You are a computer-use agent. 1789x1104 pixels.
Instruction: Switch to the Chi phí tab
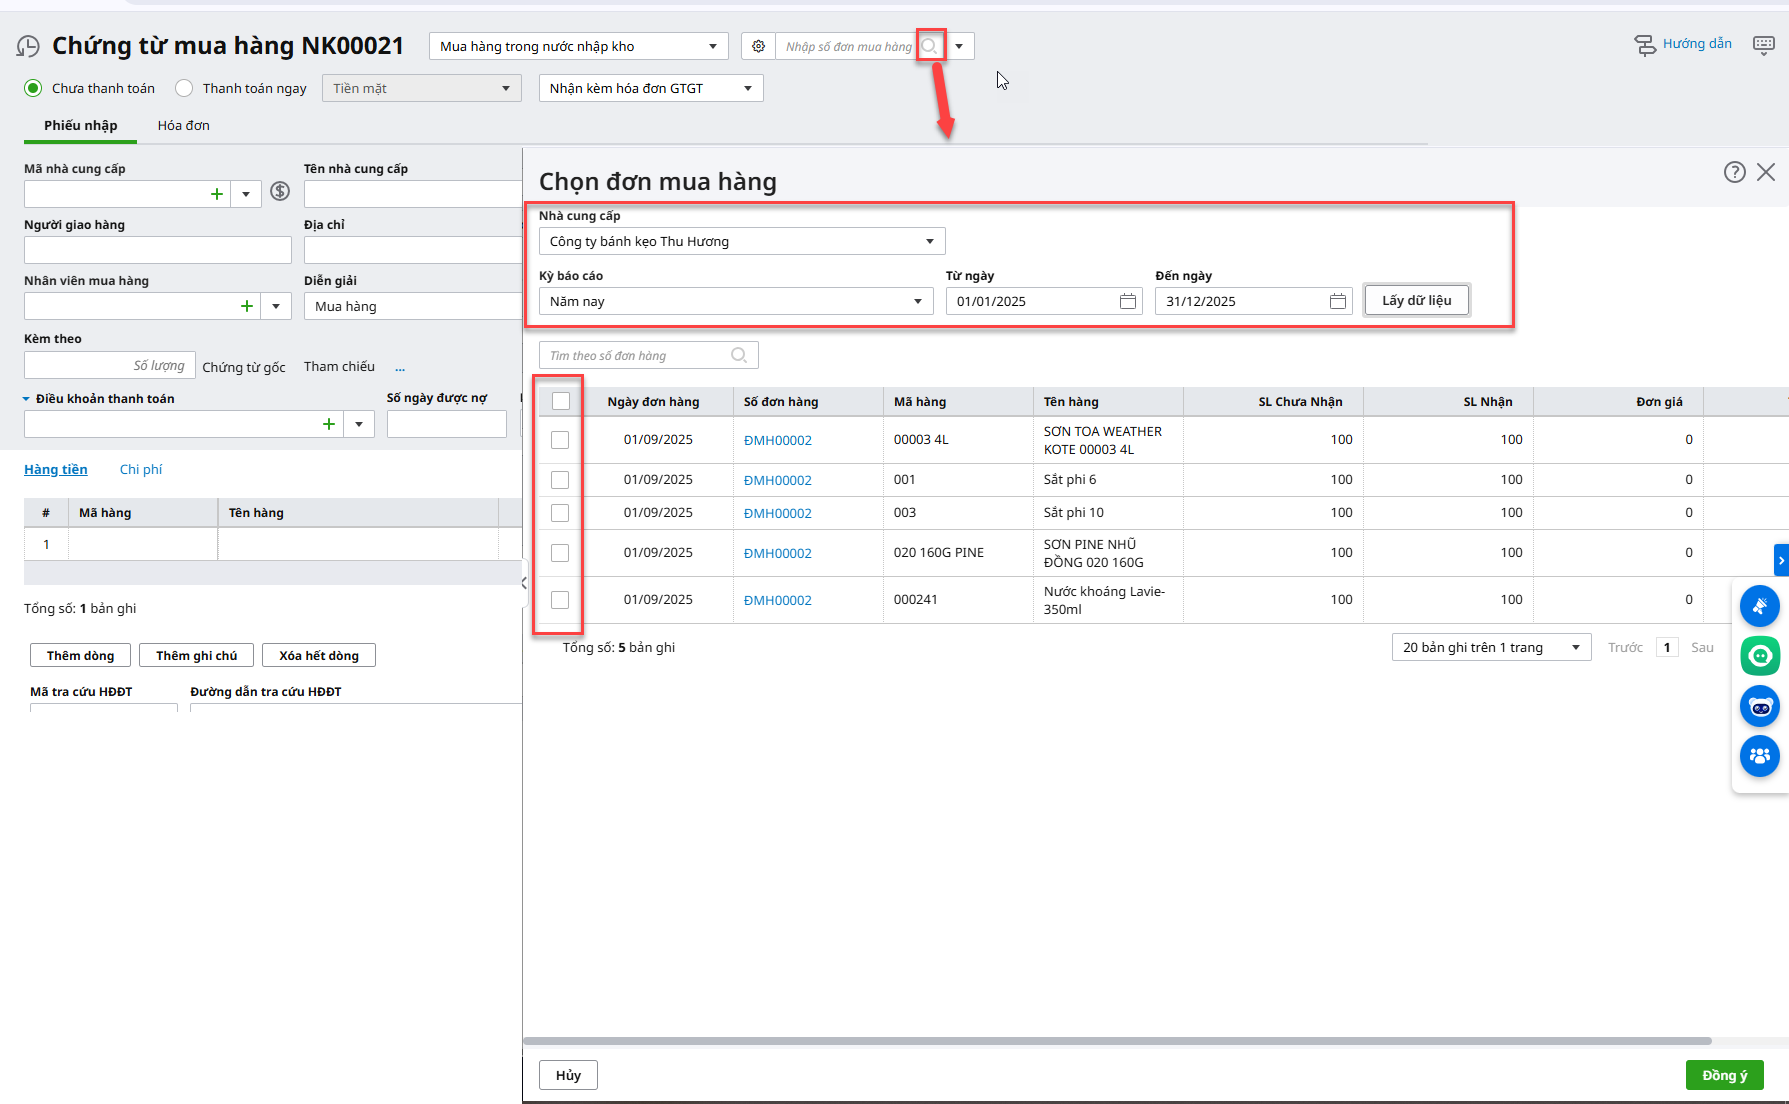tap(141, 469)
